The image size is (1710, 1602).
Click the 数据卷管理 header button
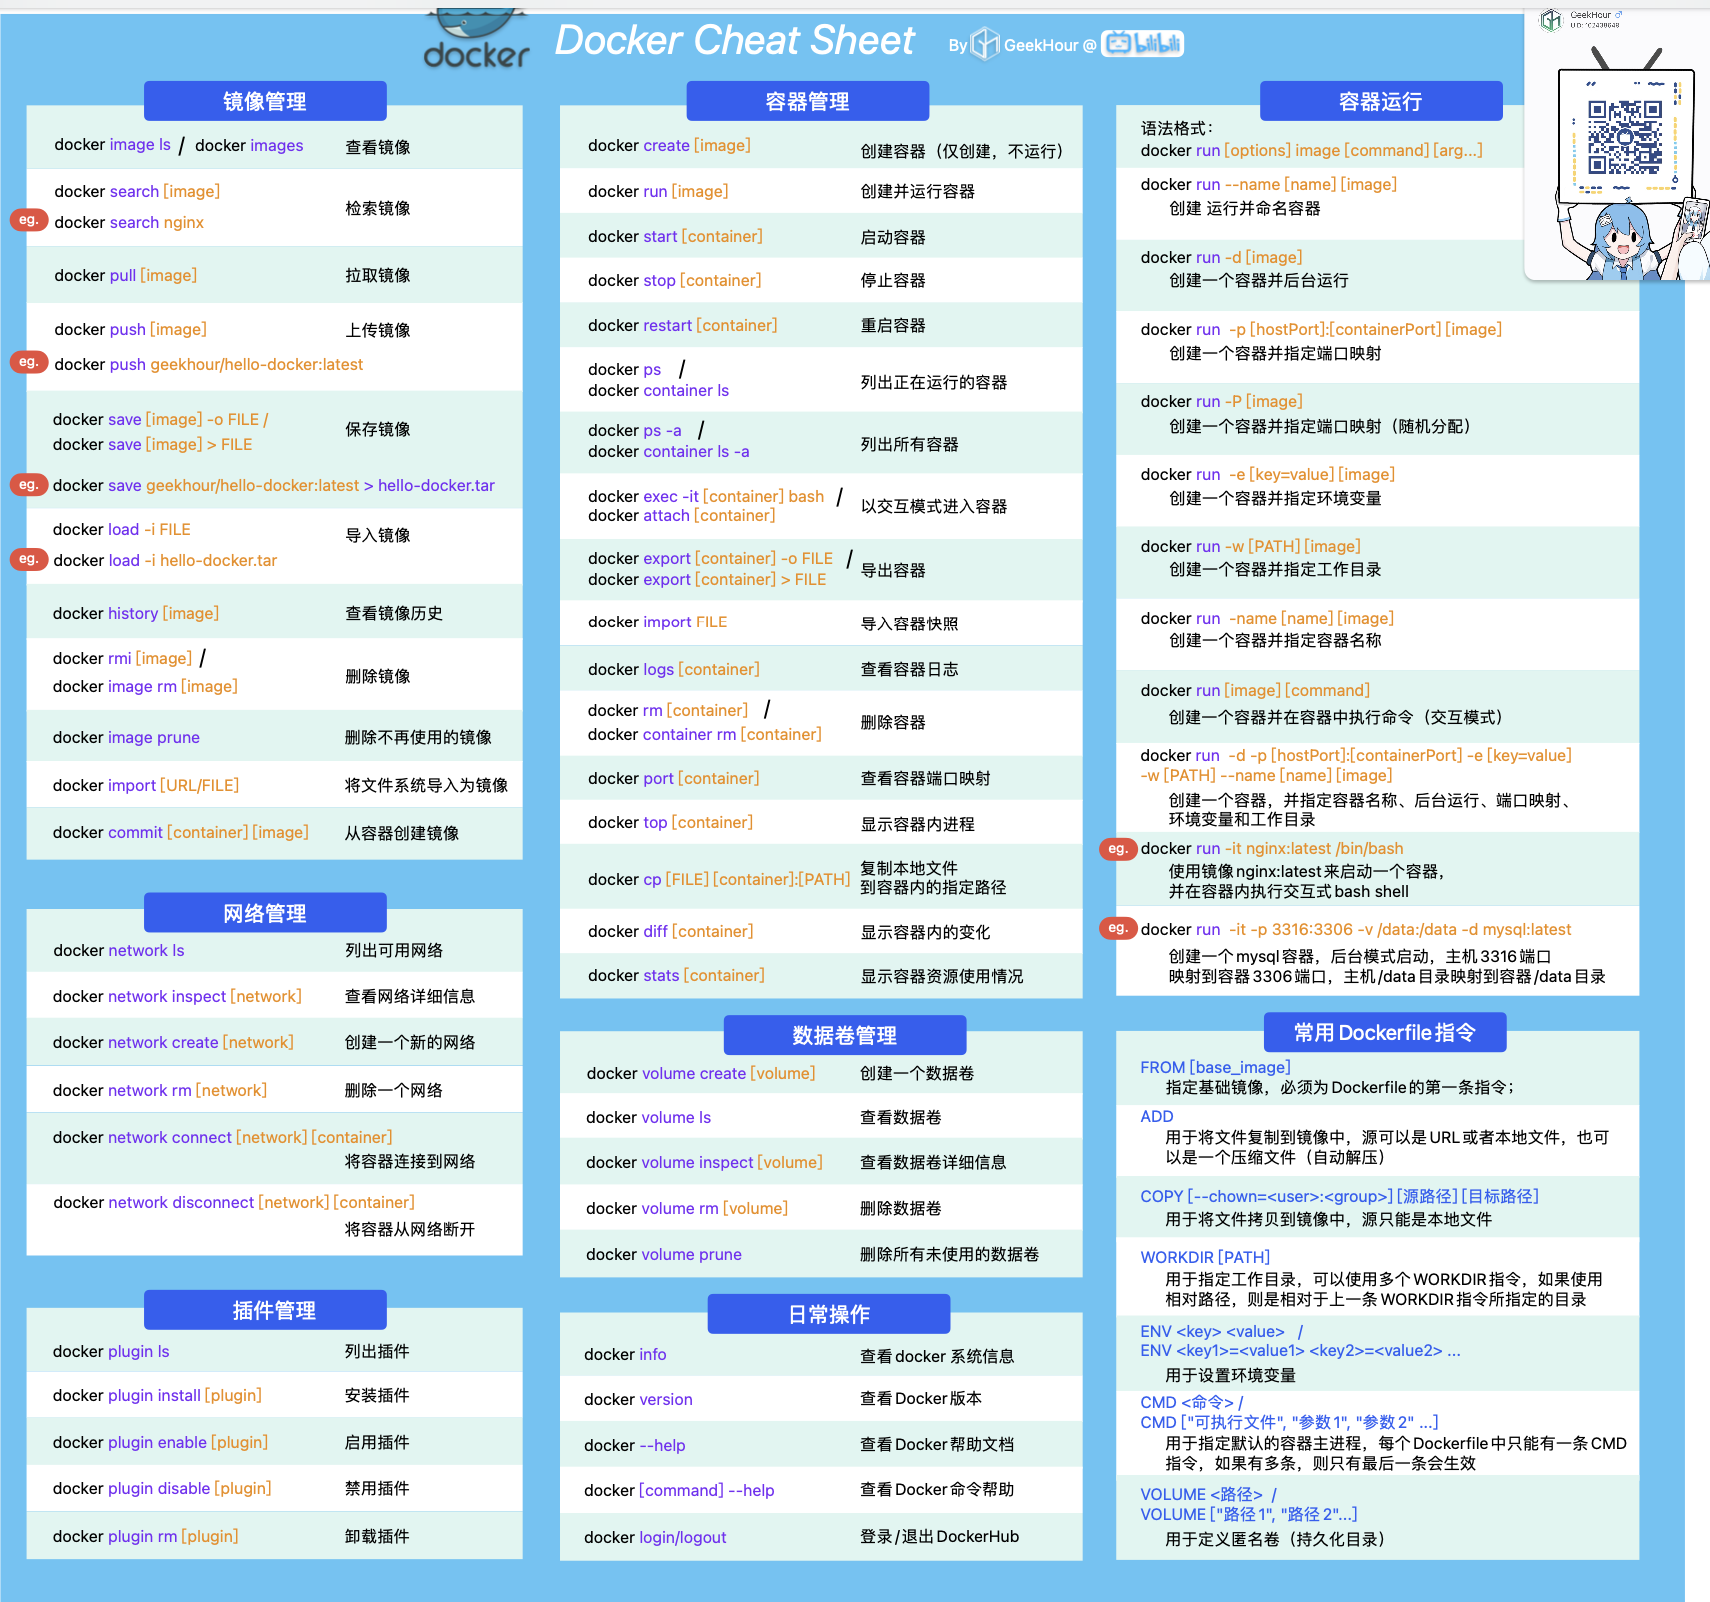(844, 1035)
